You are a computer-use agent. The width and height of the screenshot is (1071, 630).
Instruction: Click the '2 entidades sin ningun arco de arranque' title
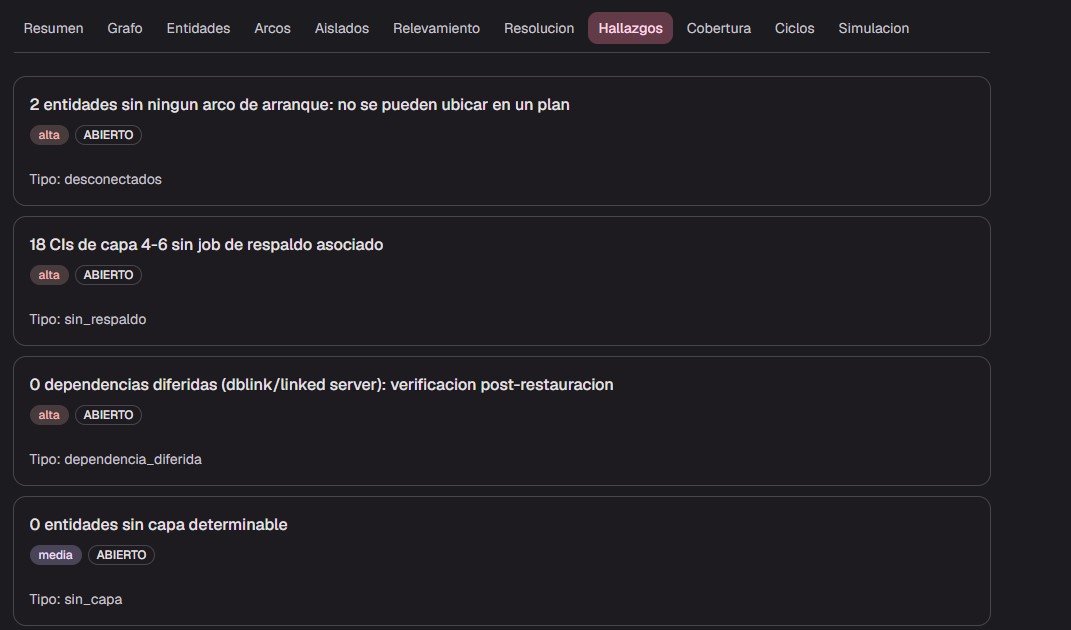(299, 105)
